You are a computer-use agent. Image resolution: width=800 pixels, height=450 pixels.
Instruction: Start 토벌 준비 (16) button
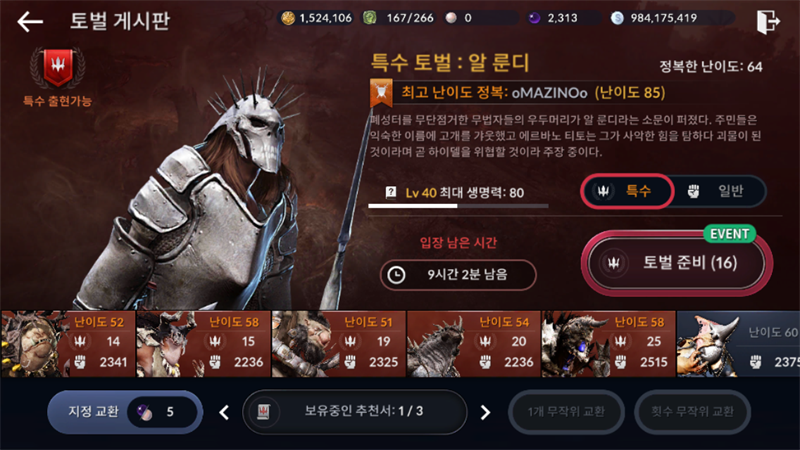(x=677, y=263)
